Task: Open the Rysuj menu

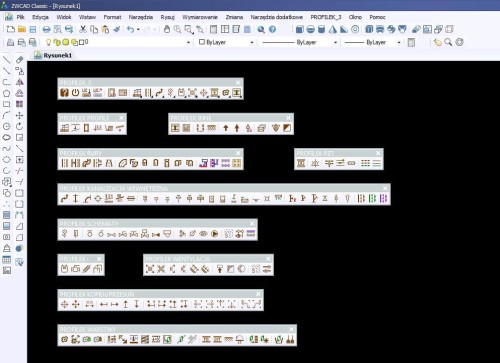Action: pyautogui.click(x=167, y=17)
